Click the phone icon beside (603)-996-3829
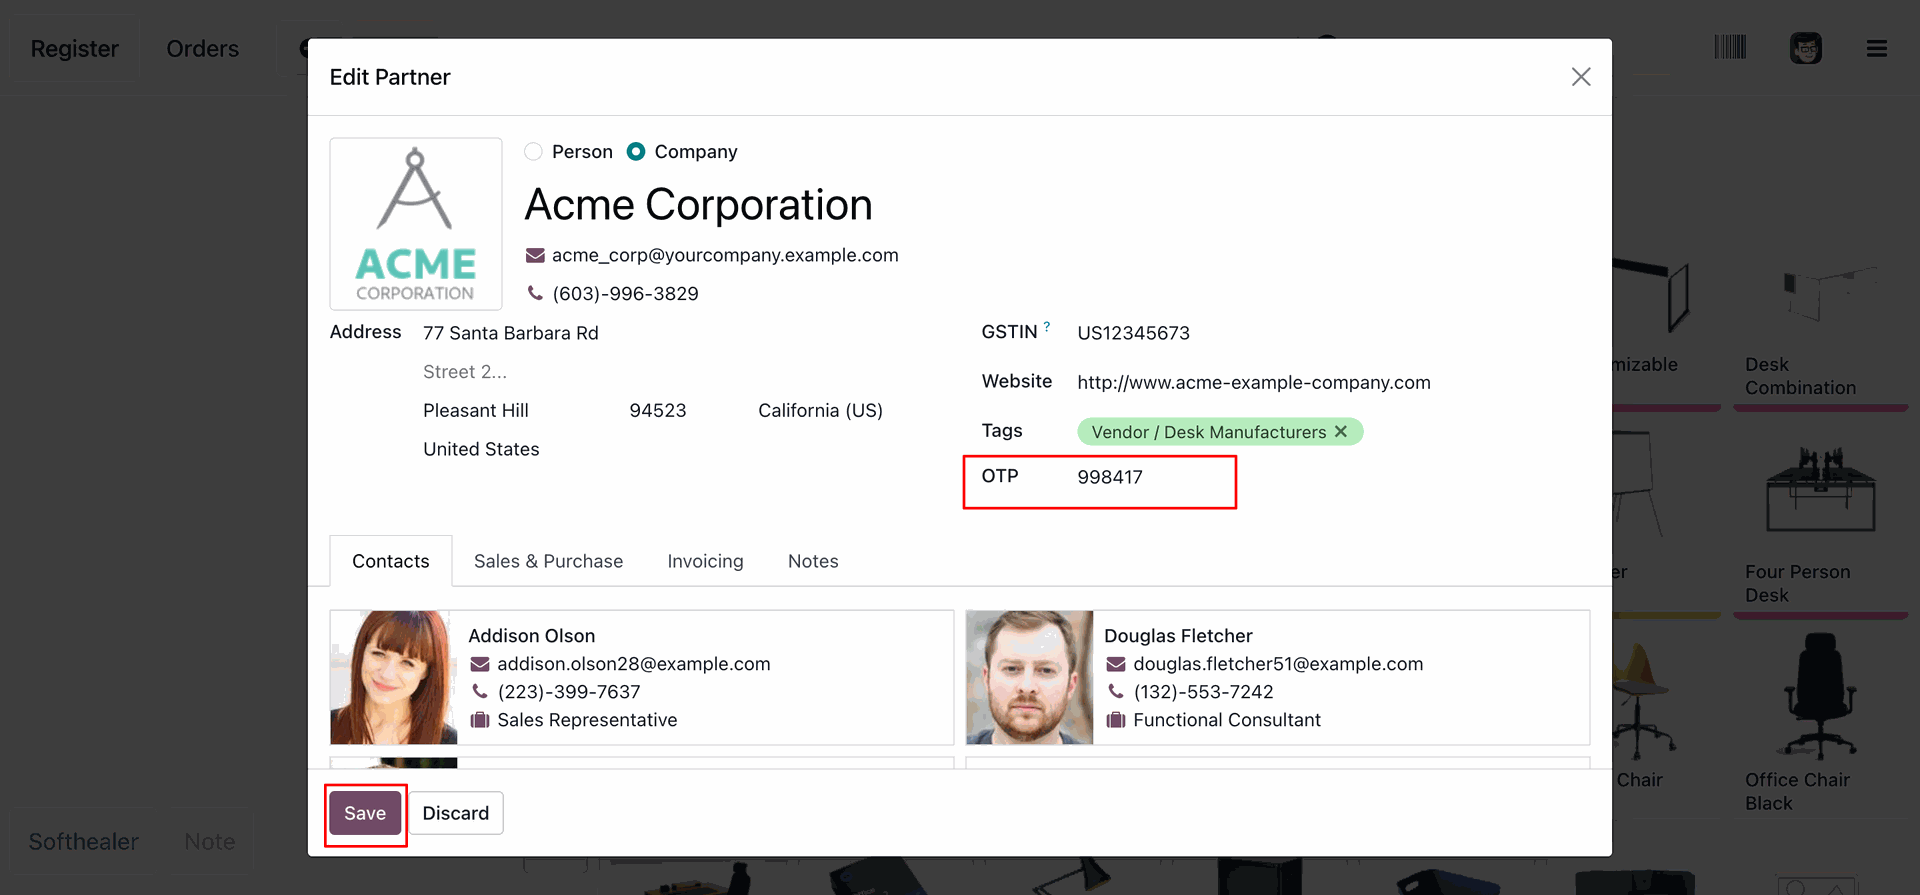 tap(535, 294)
